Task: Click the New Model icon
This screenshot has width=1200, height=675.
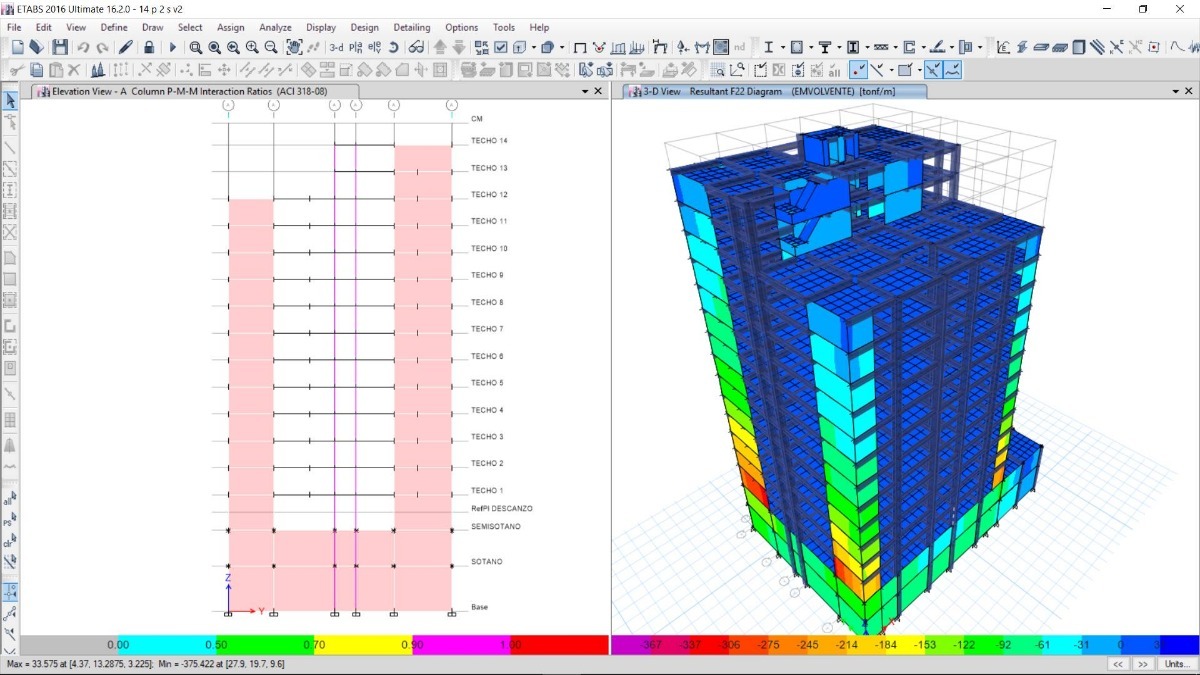Action: [17, 47]
